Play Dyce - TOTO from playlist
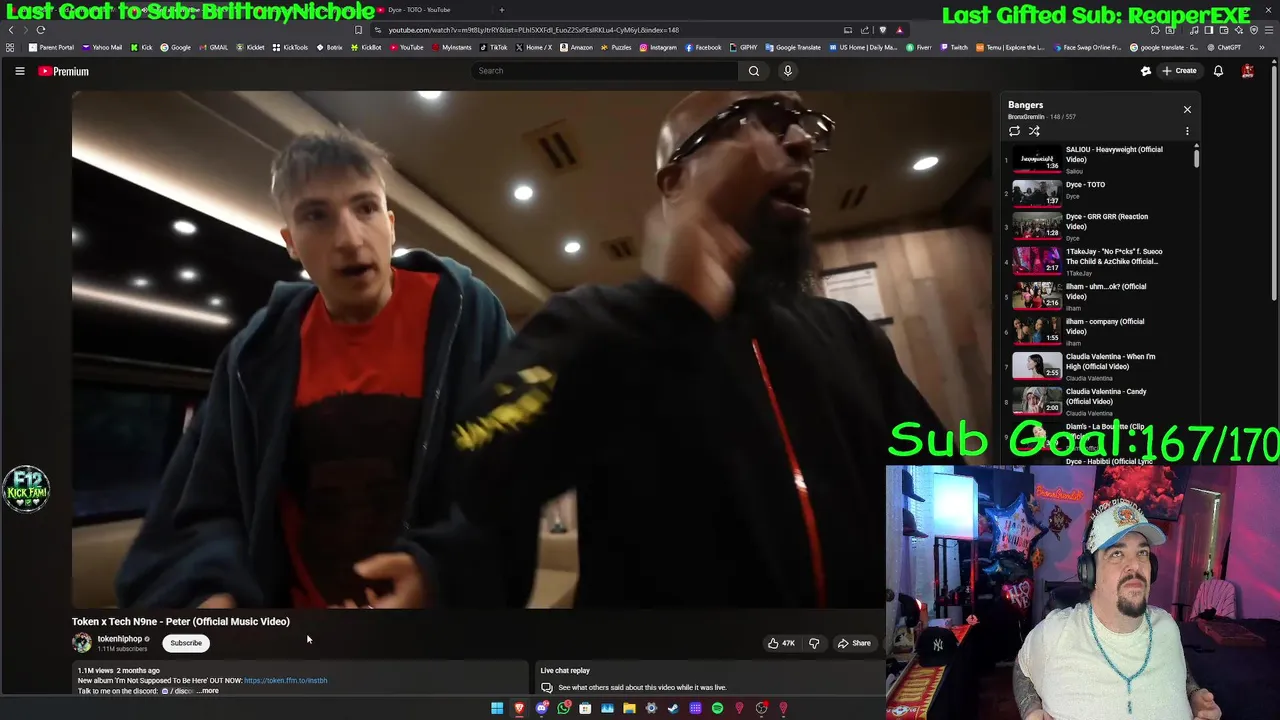Viewport: 1280px width, 720px height. [x=1097, y=191]
